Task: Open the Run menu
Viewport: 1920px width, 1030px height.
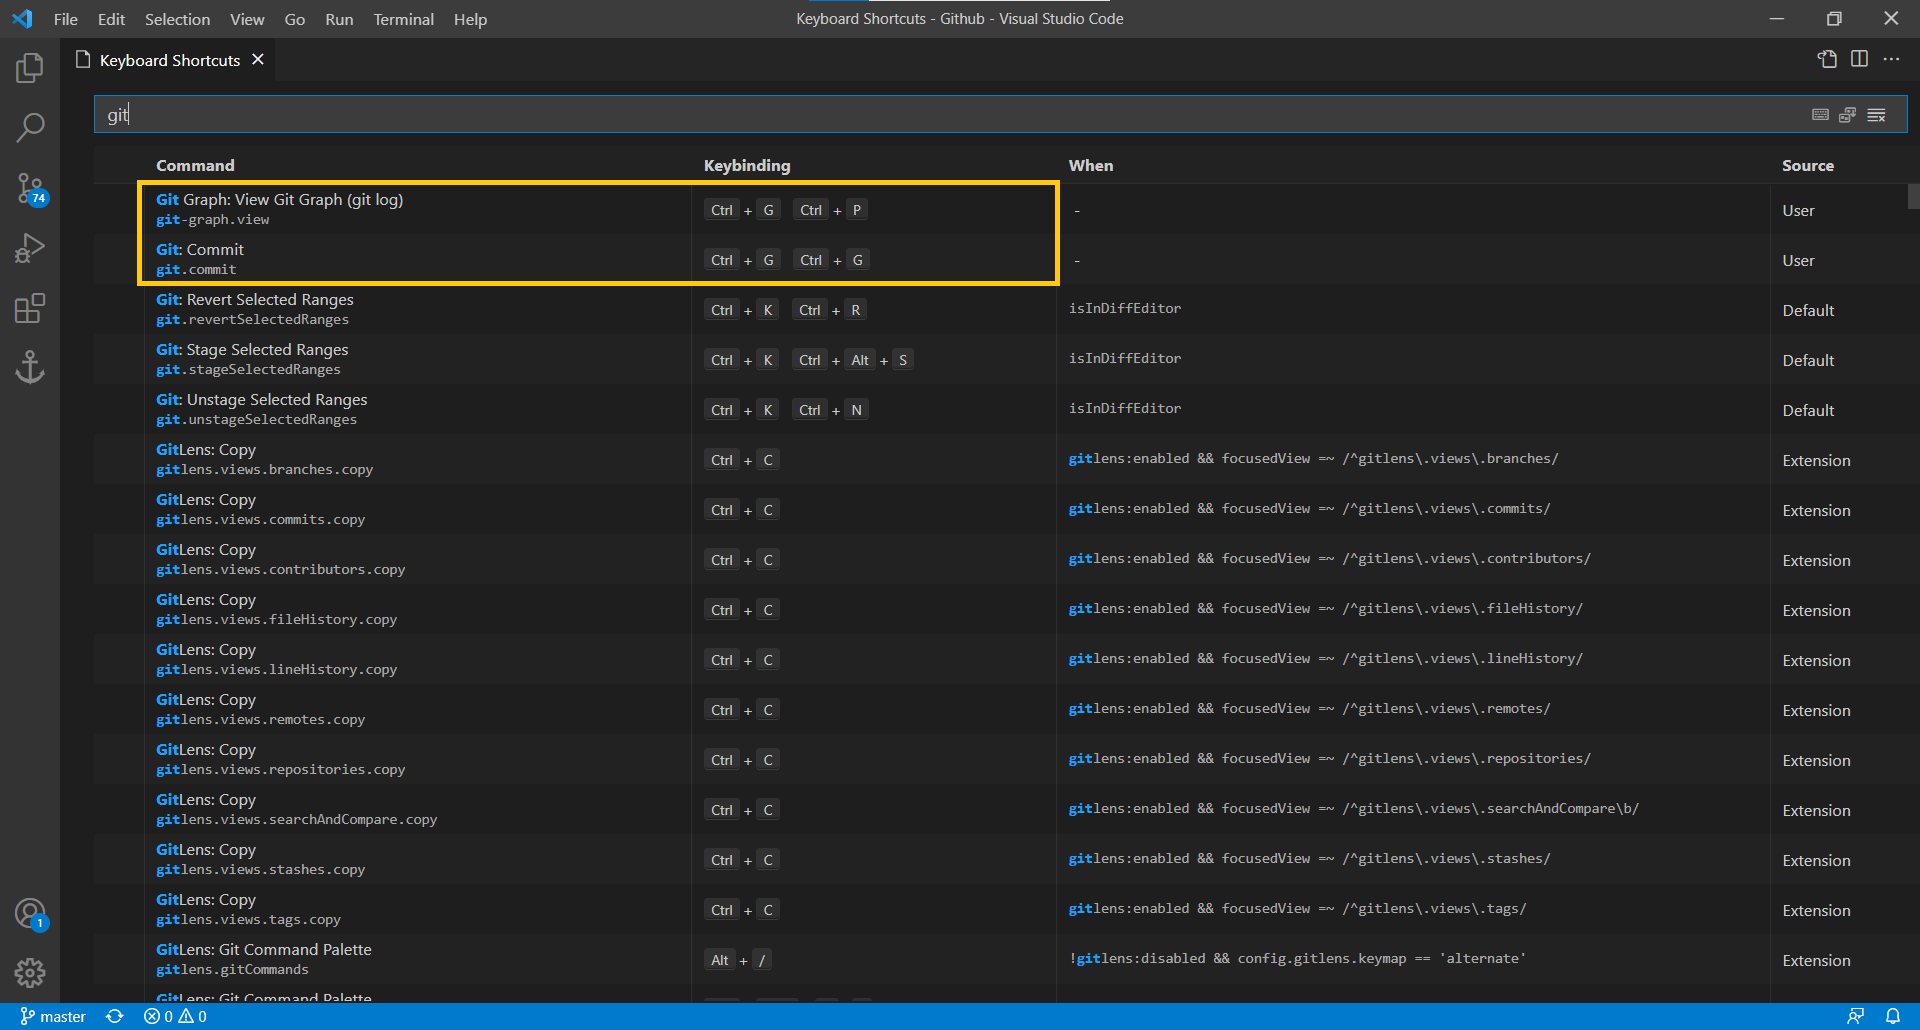Action: (339, 19)
